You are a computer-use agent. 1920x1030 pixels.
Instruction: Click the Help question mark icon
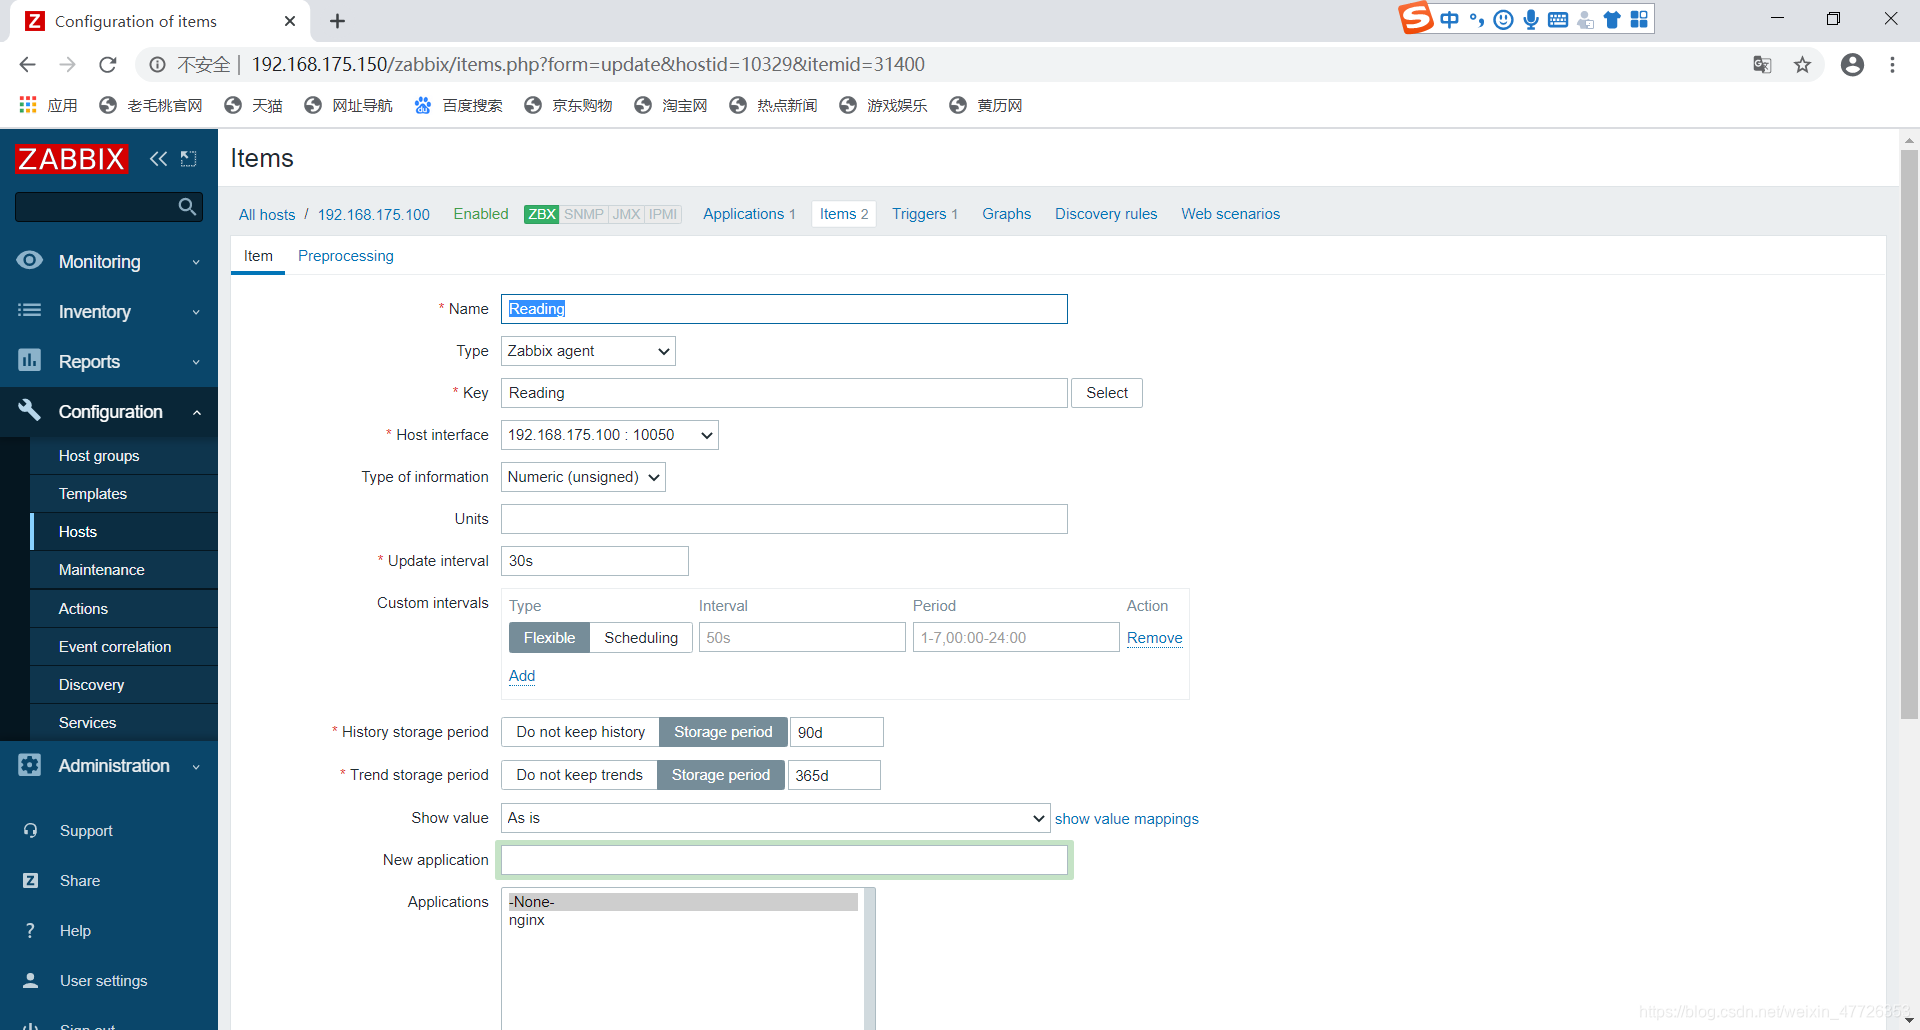click(30, 930)
